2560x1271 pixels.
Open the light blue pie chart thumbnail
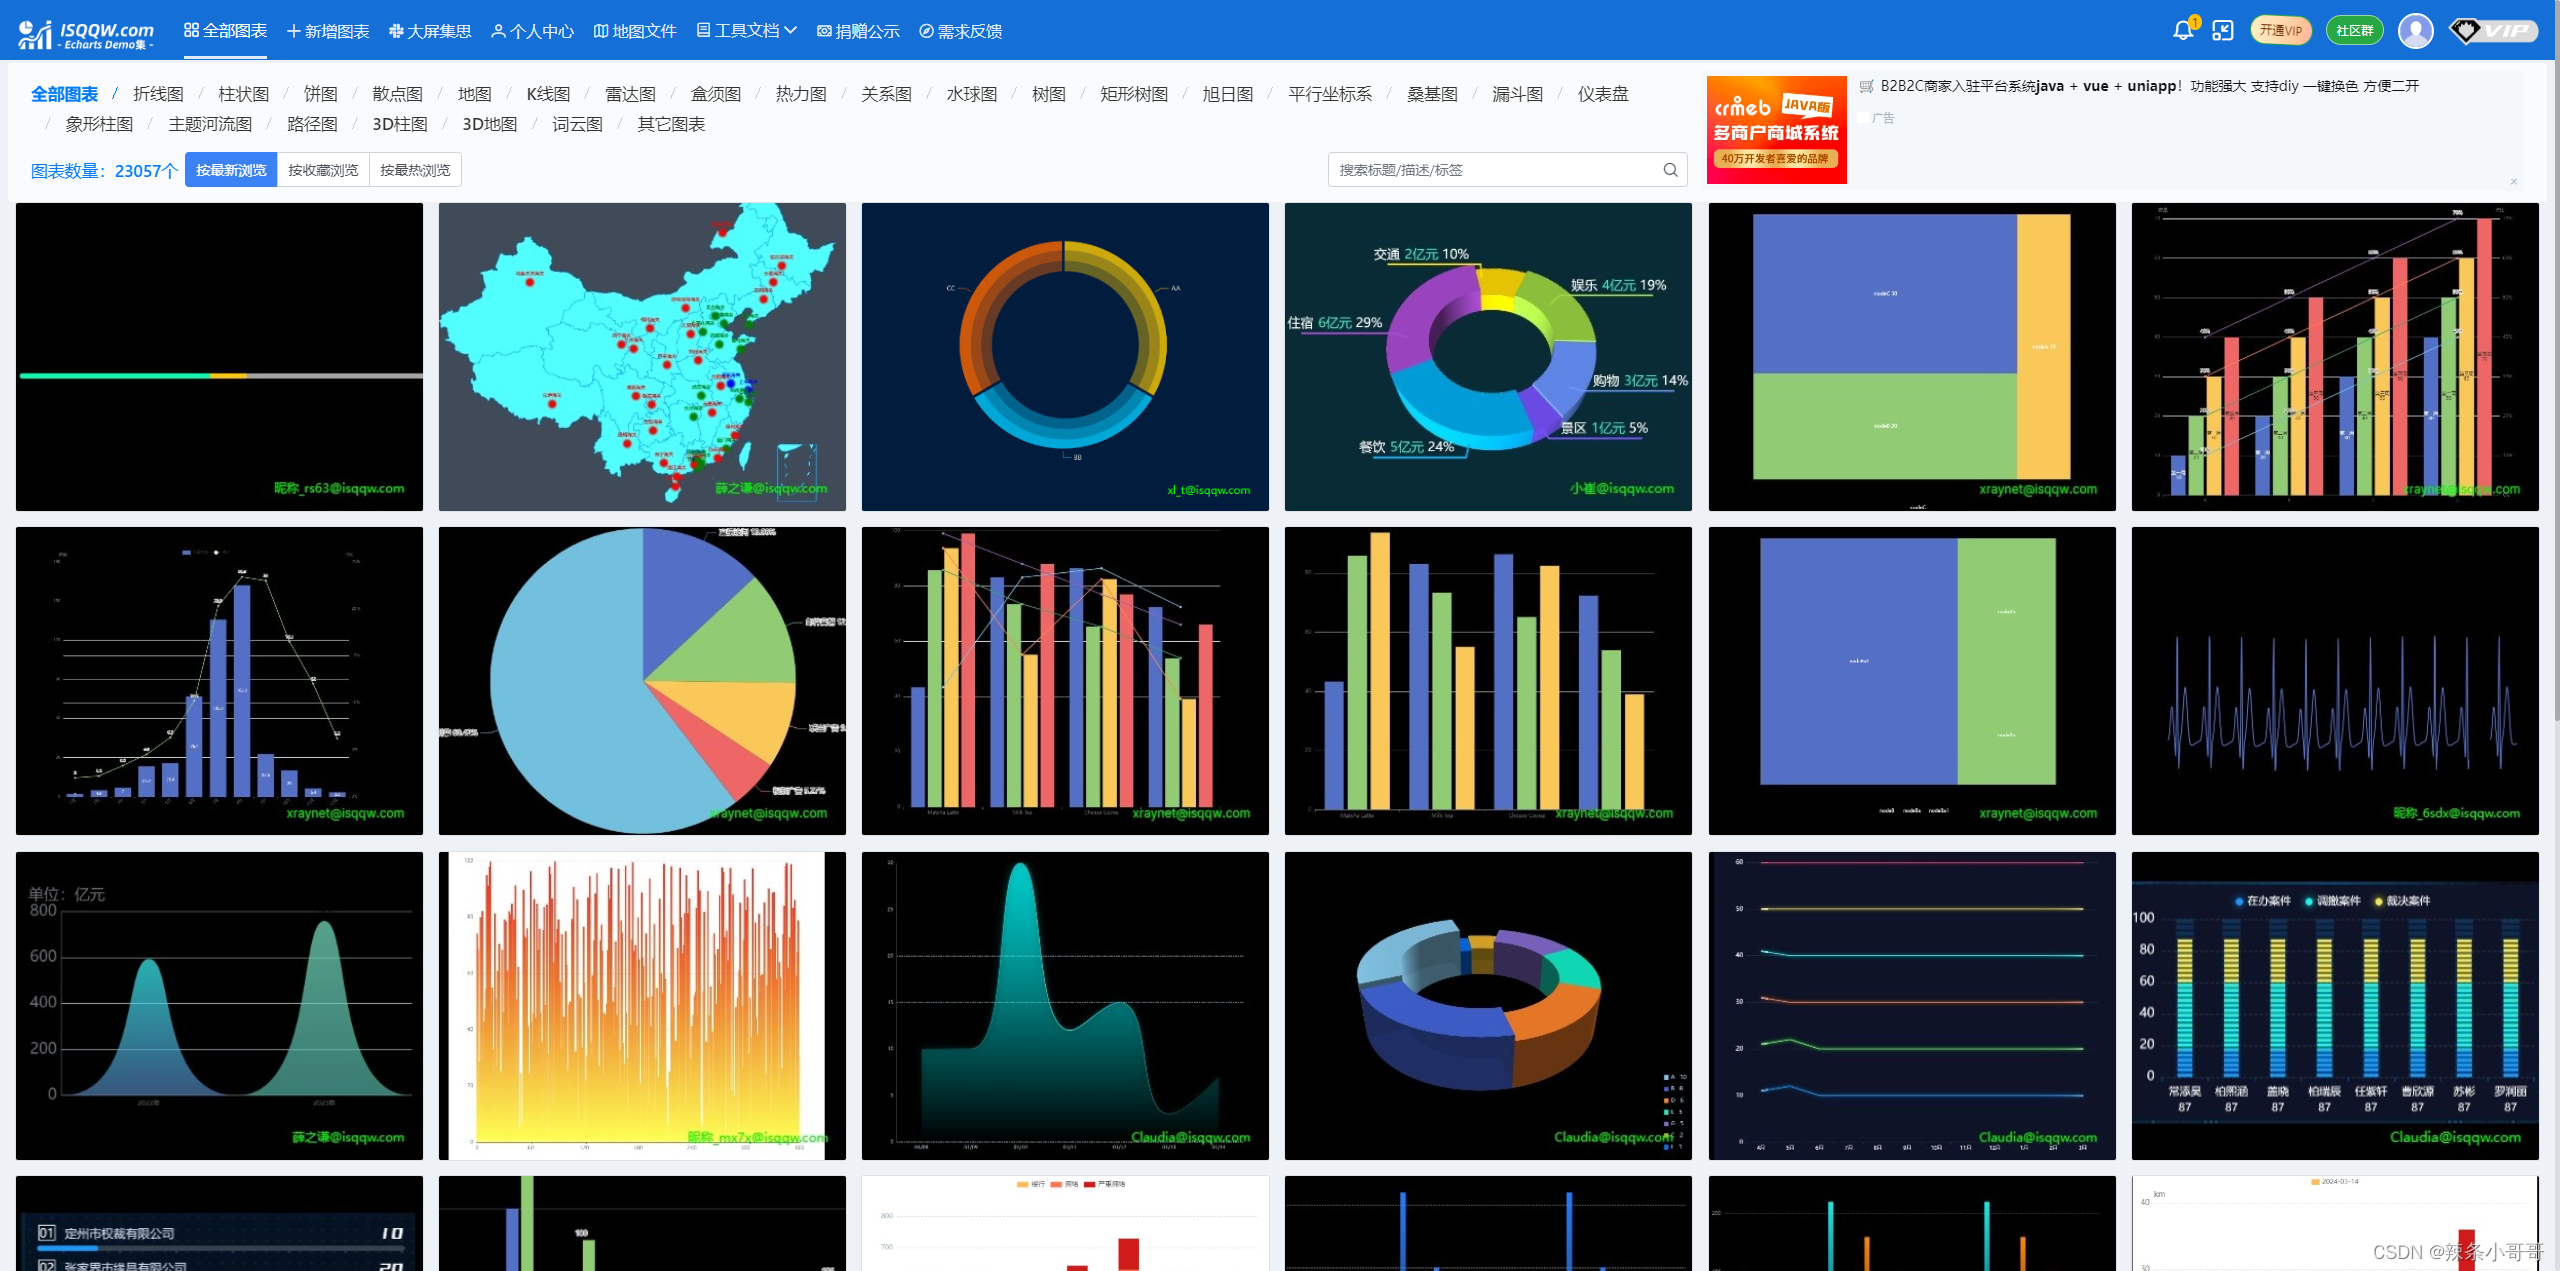tap(642, 681)
